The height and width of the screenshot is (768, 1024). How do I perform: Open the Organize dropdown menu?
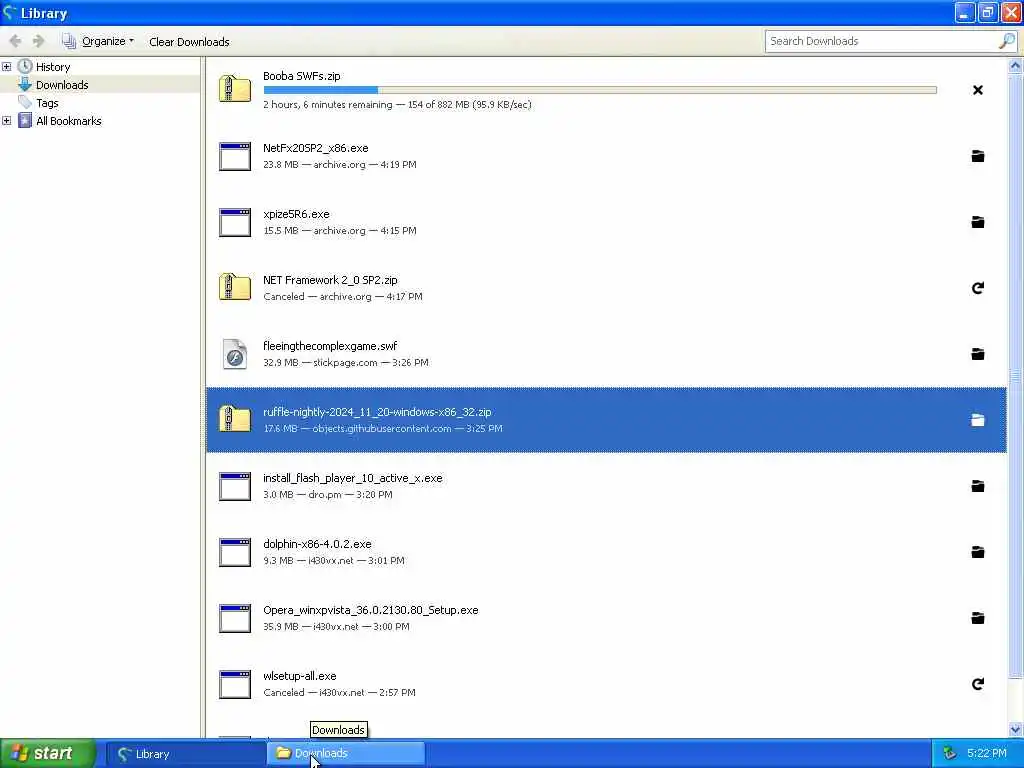coord(98,41)
